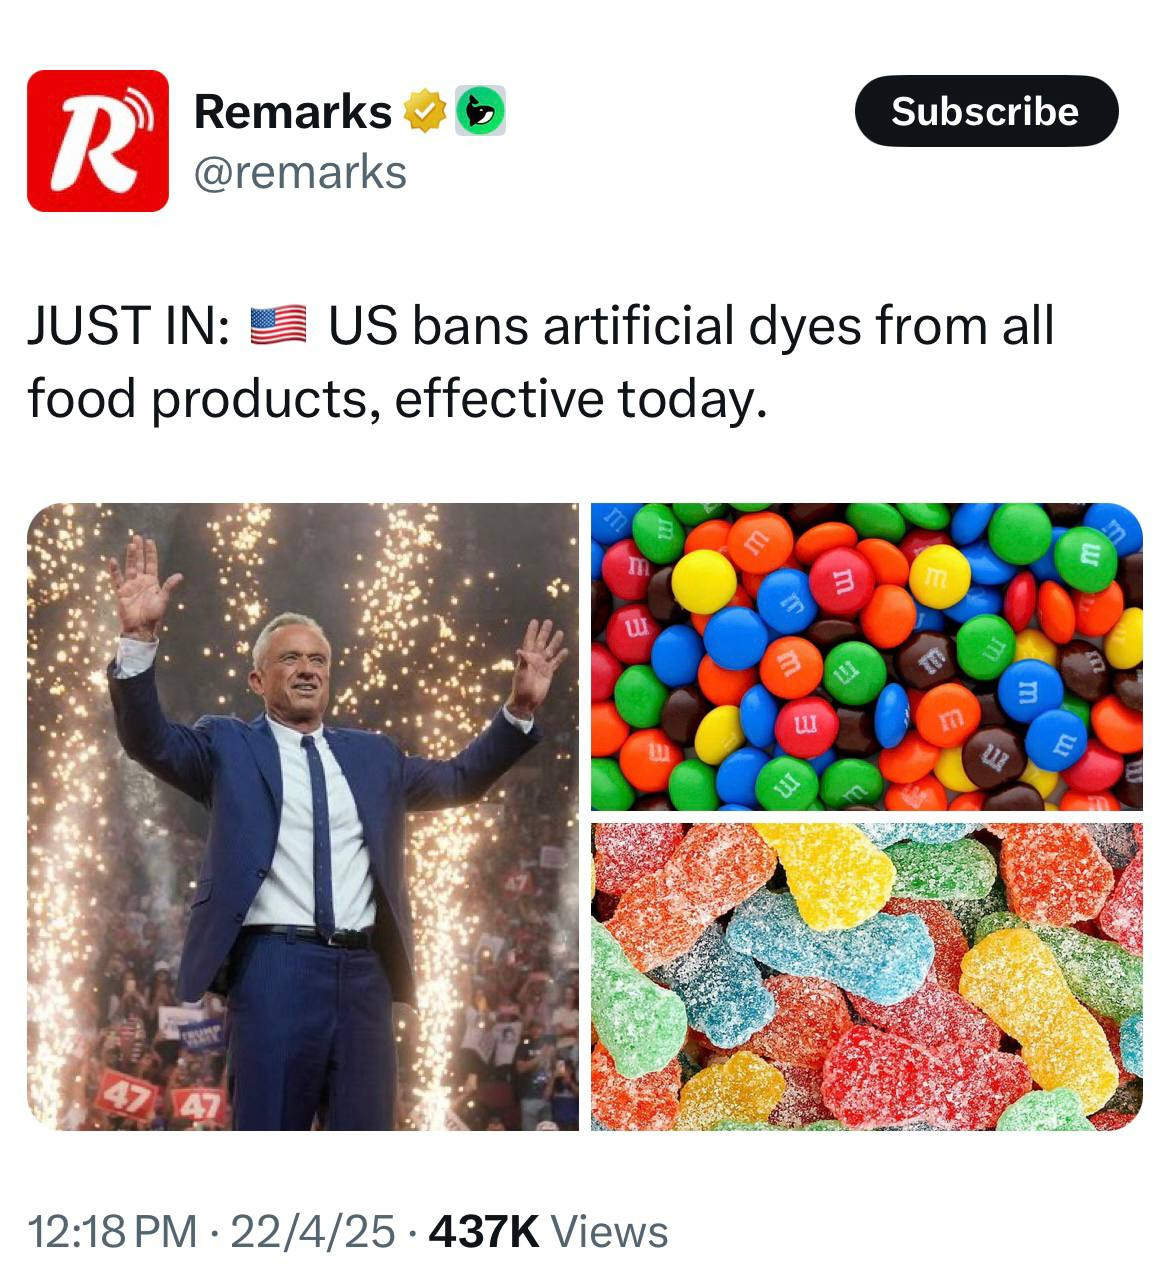Open the @remarks handle link
1170x1268 pixels.
300,172
